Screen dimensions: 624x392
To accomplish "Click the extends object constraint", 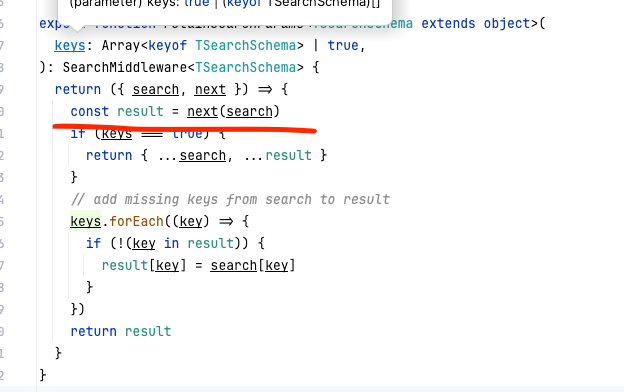I will point(476,24).
